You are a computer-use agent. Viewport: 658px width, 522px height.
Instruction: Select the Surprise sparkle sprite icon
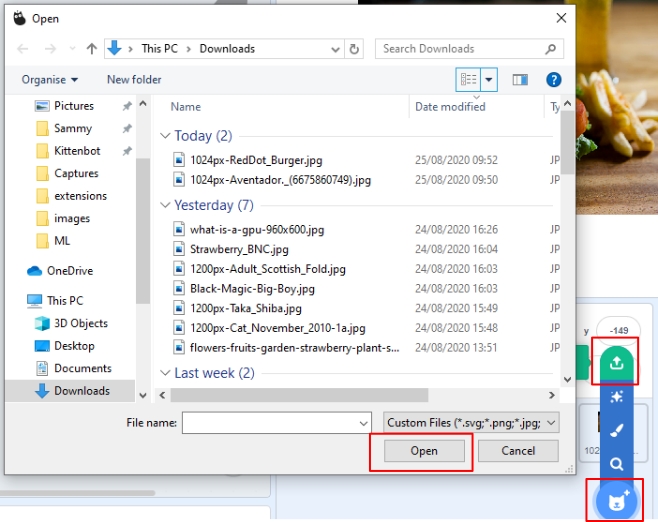[616, 398]
